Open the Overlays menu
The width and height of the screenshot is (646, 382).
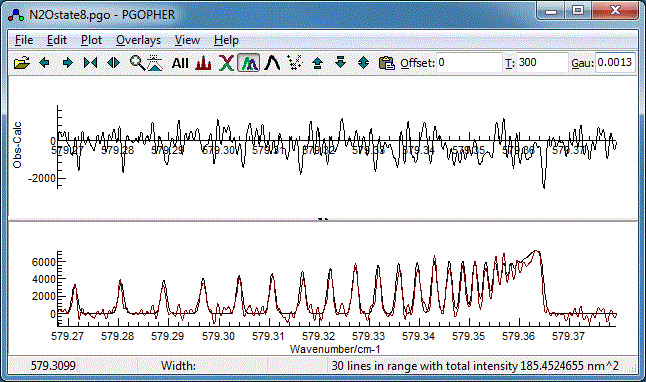click(x=138, y=40)
